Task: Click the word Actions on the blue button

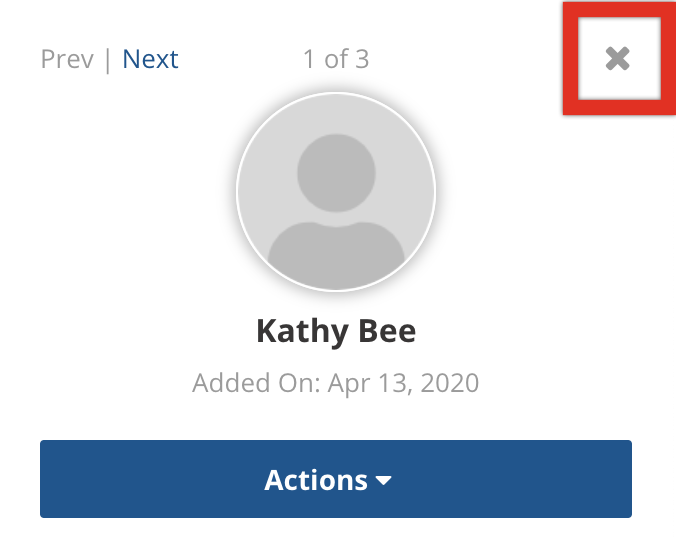Action: (316, 480)
